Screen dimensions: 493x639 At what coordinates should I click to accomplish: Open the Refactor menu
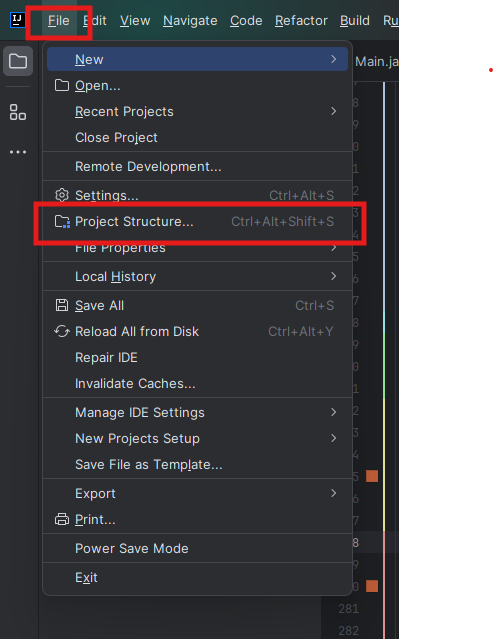[x=301, y=20]
